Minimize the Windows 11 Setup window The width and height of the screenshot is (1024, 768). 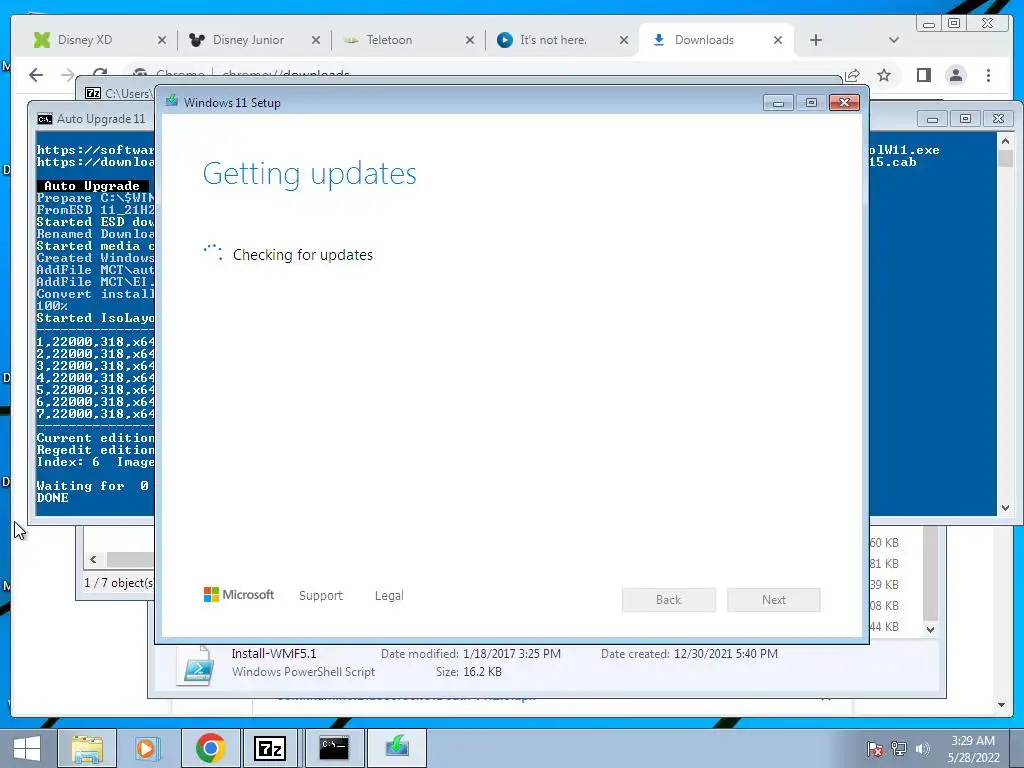coord(778,103)
